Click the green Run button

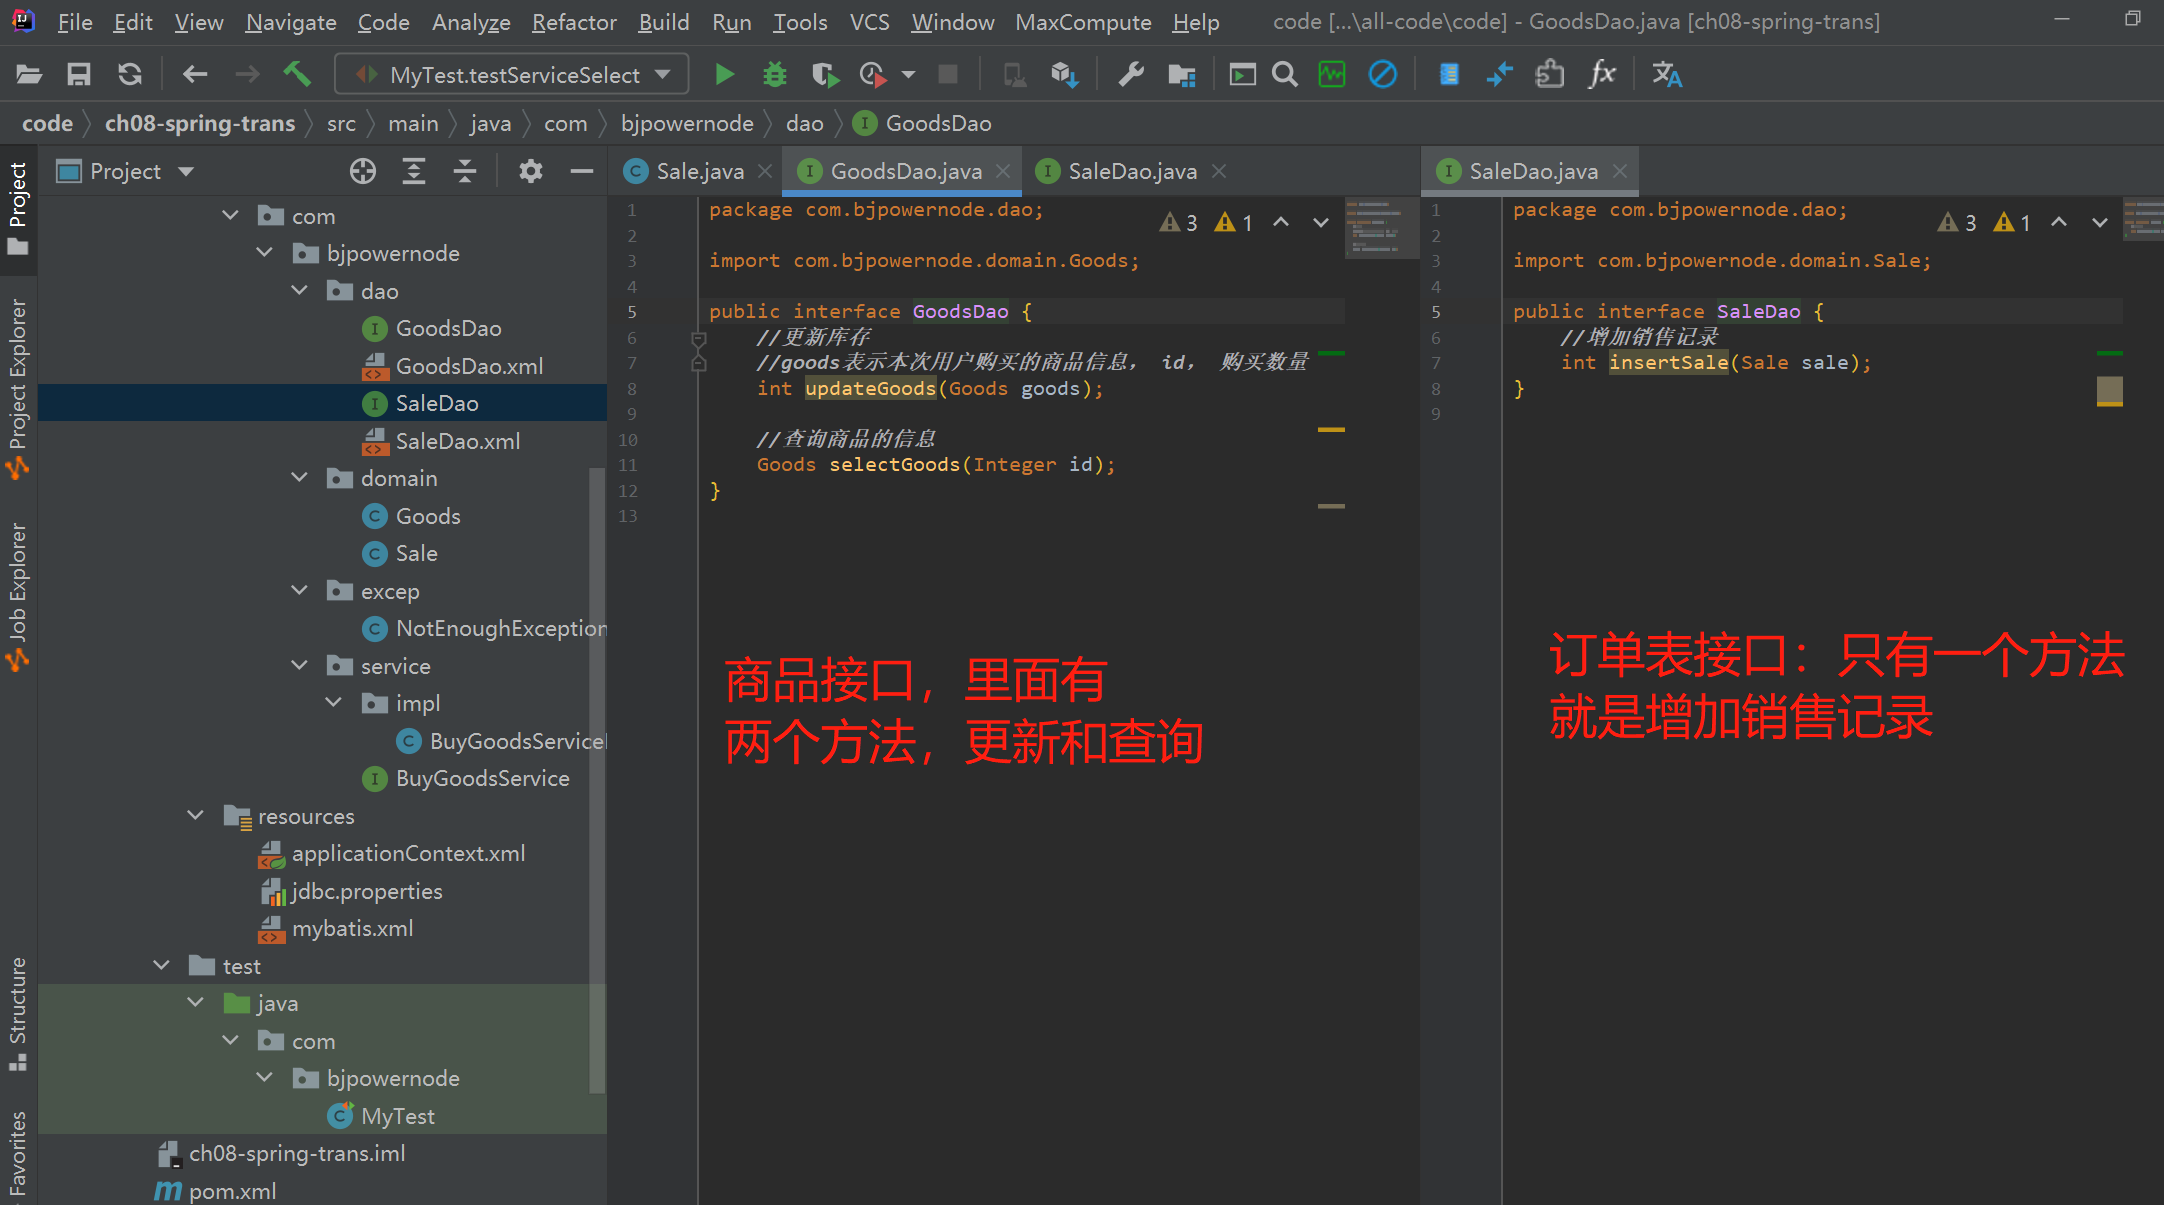pyautogui.click(x=724, y=74)
